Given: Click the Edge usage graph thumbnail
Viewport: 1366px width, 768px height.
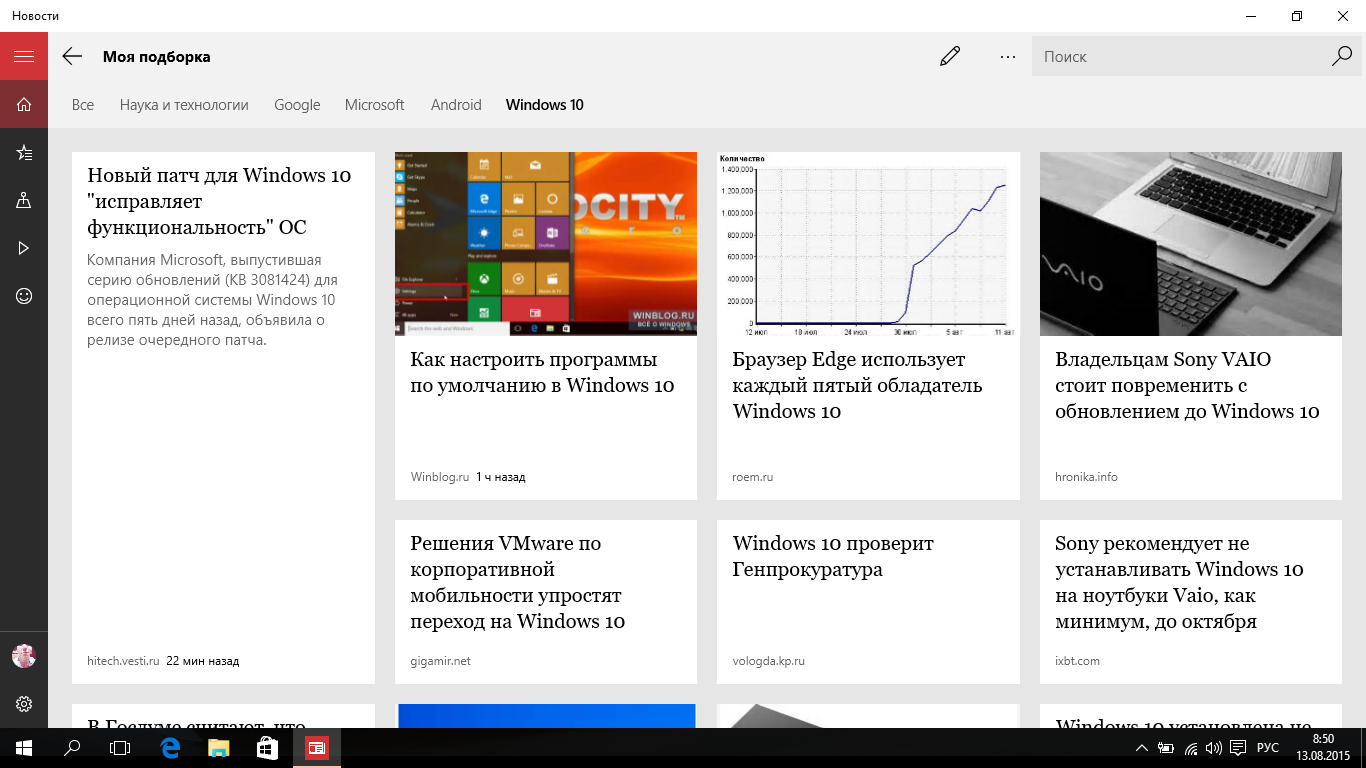Looking at the screenshot, I should [x=868, y=244].
